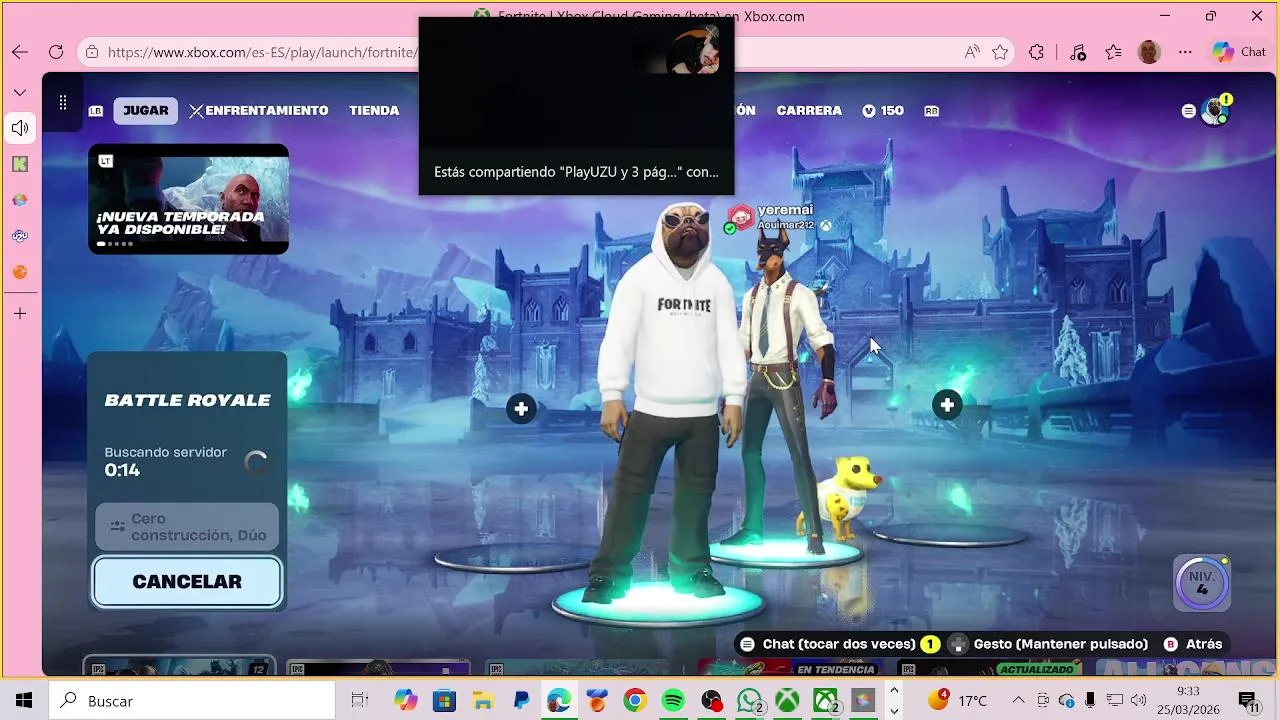Open Chat from the bottom hint bar

tap(838, 644)
